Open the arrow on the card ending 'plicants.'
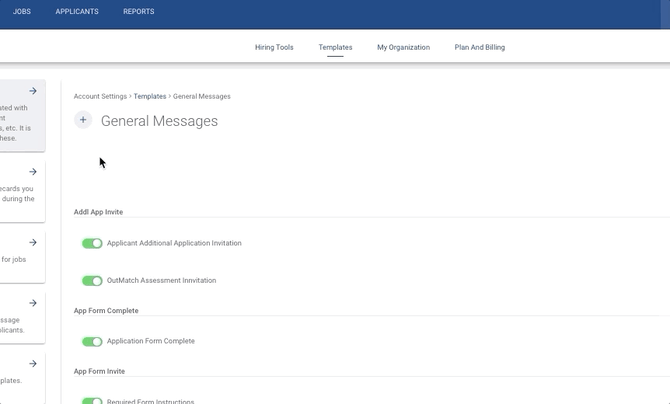The width and height of the screenshot is (670, 404). pyautogui.click(x=33, y=303)
